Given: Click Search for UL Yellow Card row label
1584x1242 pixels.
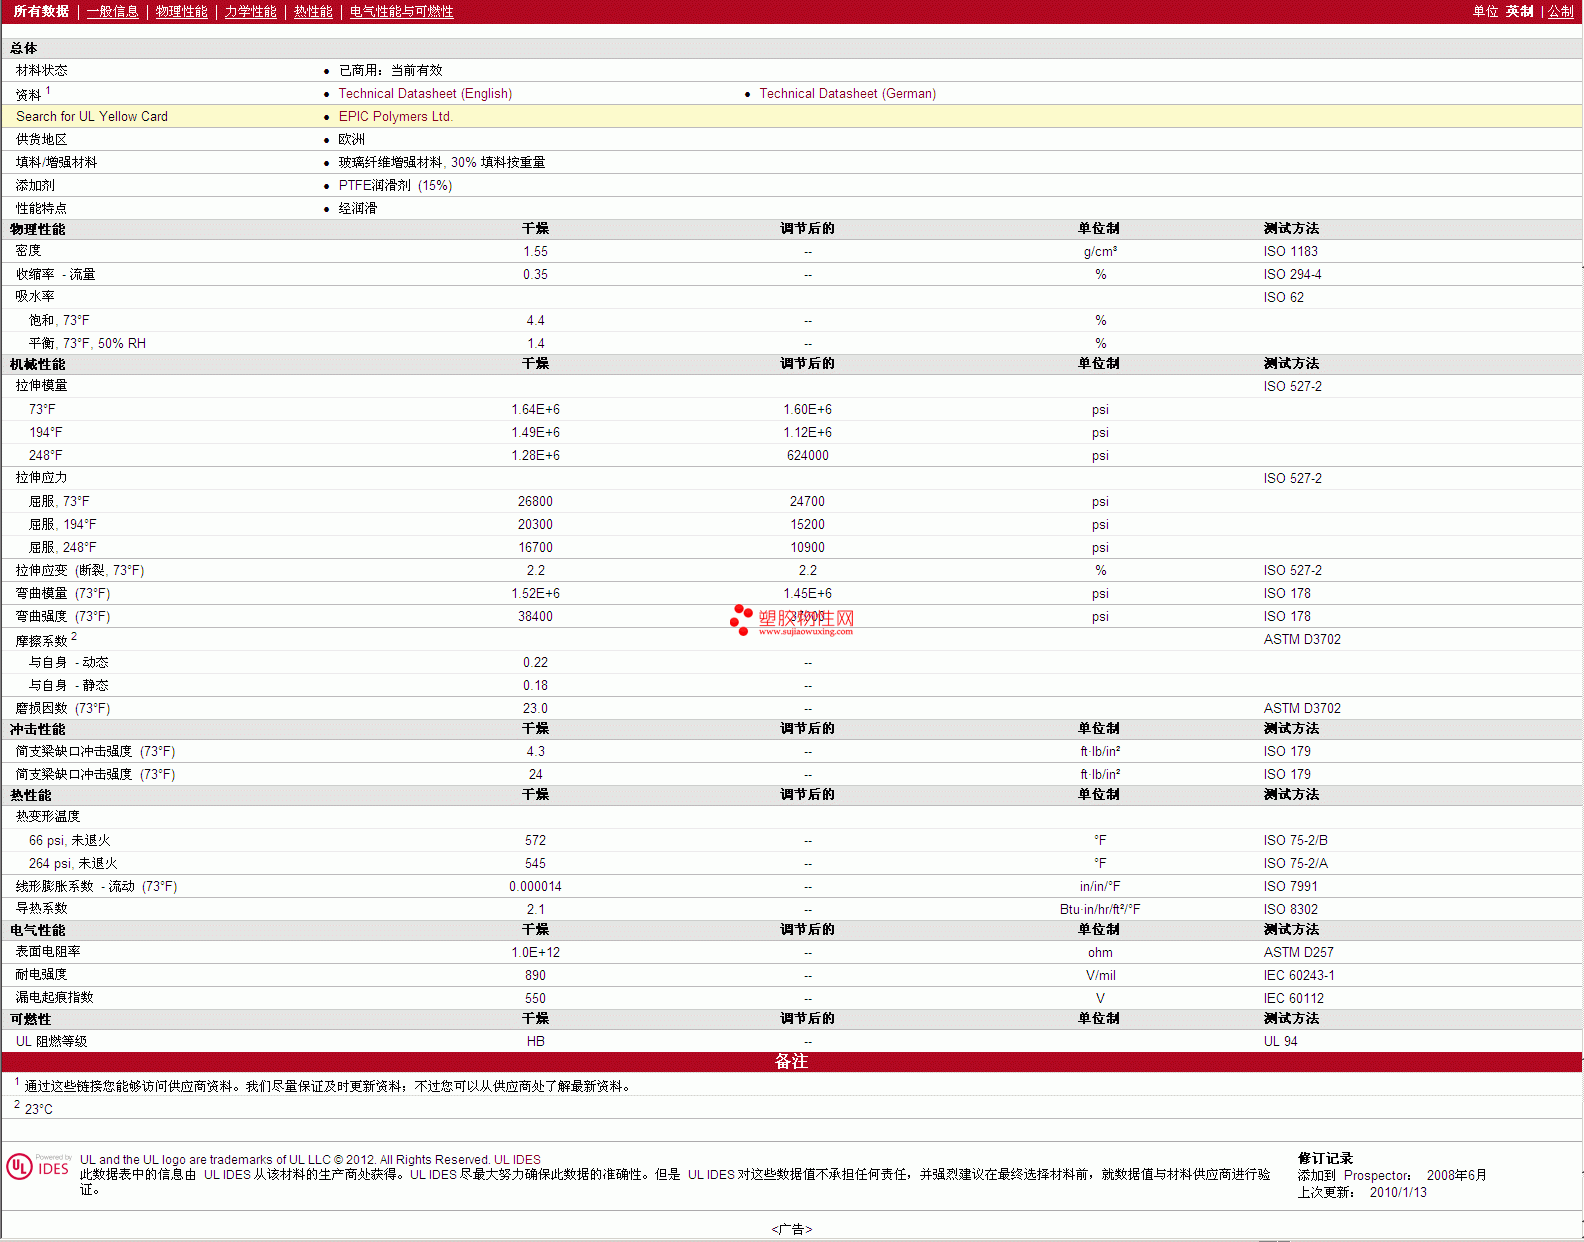Looking at the screenshot, I should [92, 117].
